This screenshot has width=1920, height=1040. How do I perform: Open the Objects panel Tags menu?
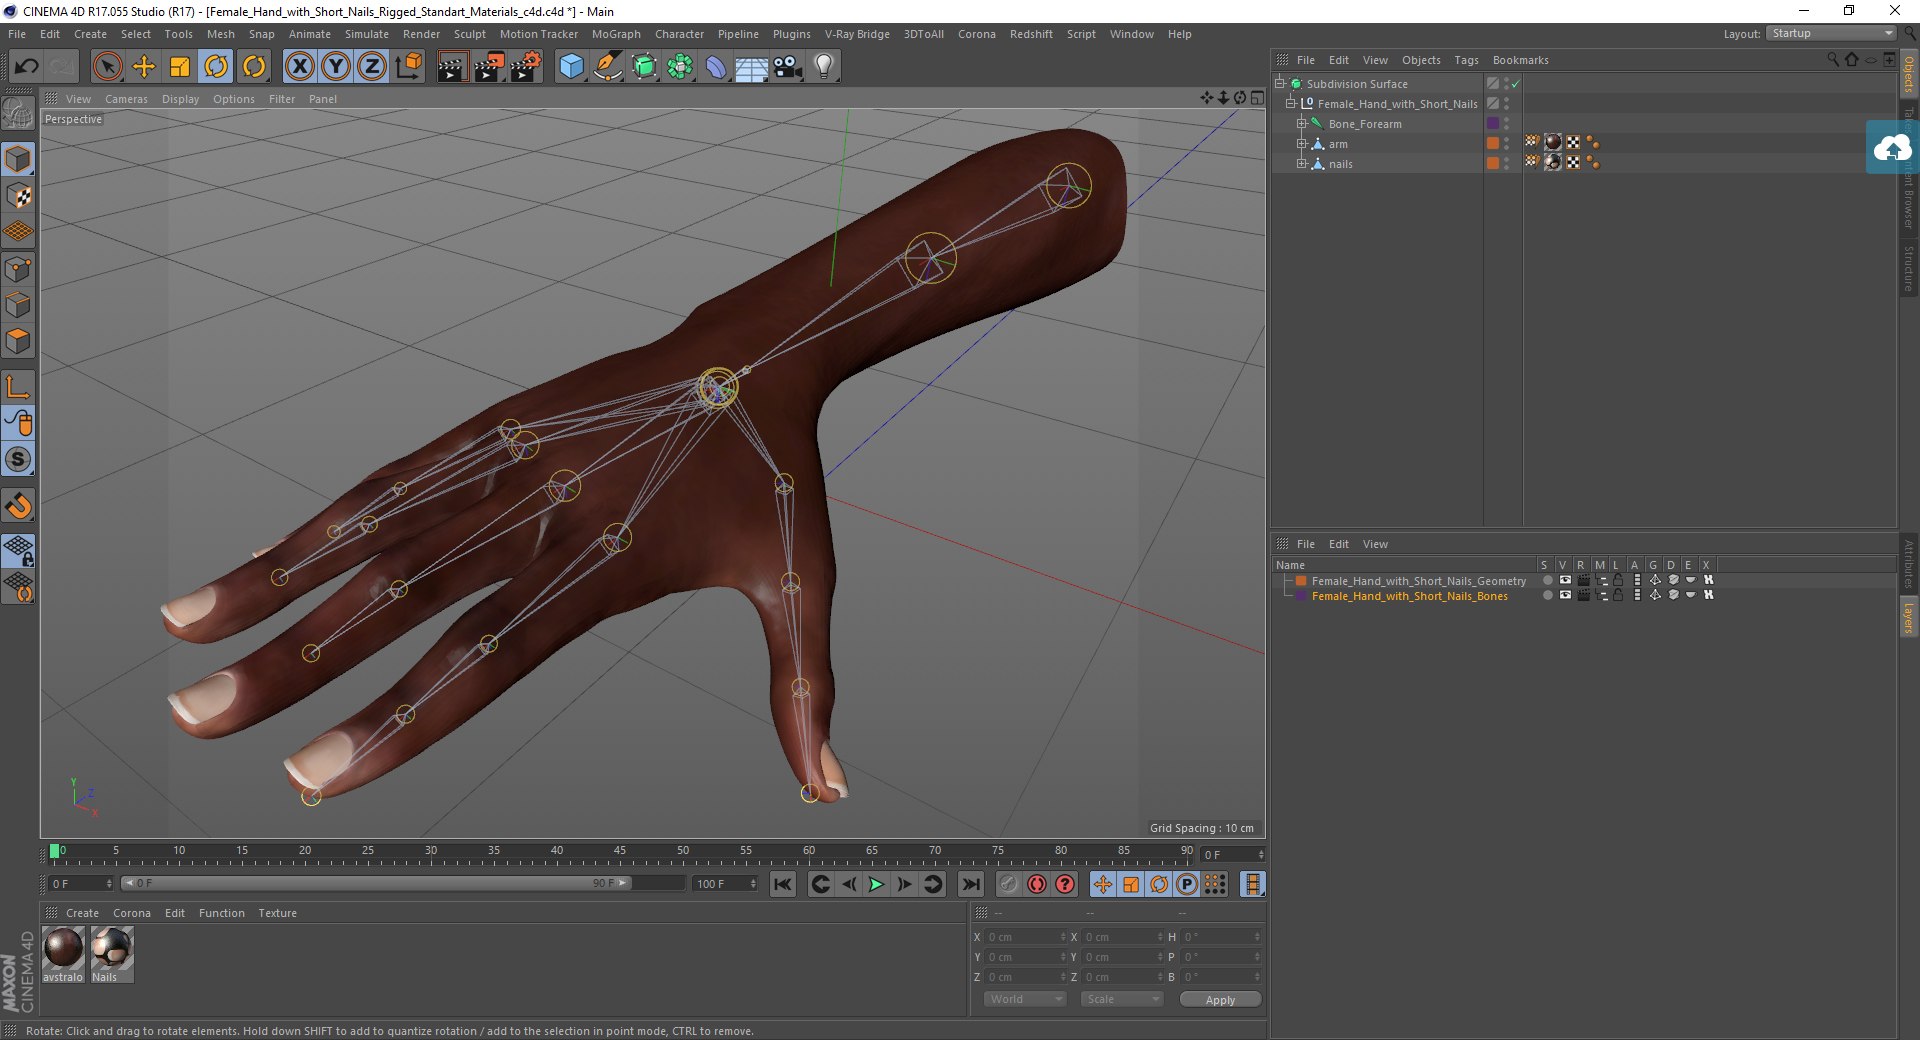point(1466,60)
